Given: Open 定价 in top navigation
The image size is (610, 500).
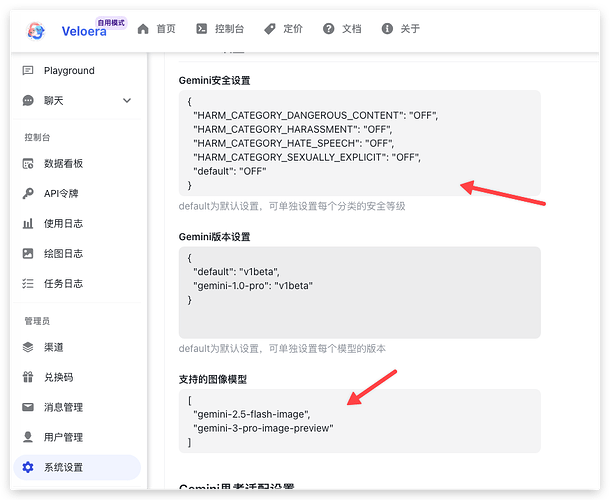Looking at the screenshot, I should pyautogui.click(x=293, y=29).
